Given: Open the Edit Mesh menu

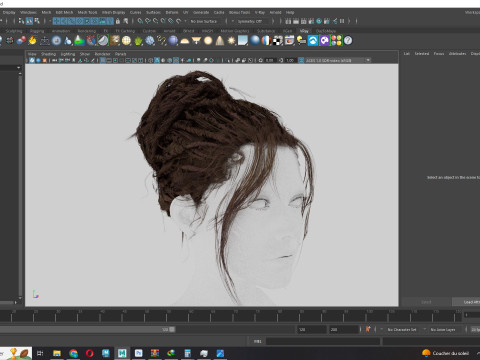Looking at the screenshot, I should coord(64,12).
